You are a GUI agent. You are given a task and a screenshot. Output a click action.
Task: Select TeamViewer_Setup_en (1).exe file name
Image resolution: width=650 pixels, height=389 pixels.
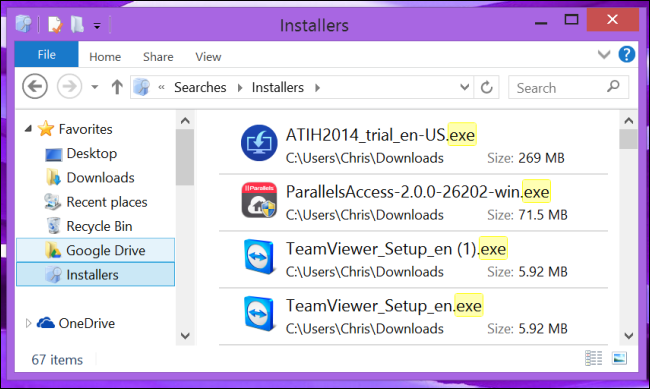396,249
